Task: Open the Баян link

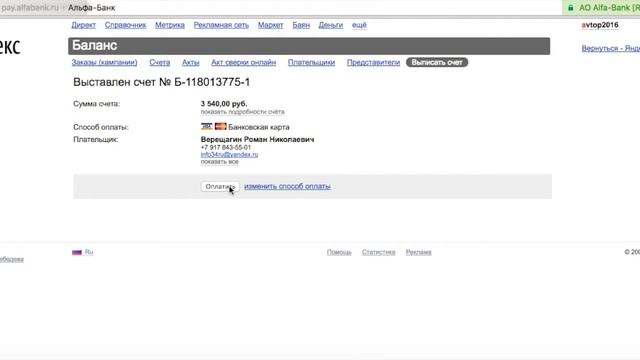Action: (x=301, y=25)
